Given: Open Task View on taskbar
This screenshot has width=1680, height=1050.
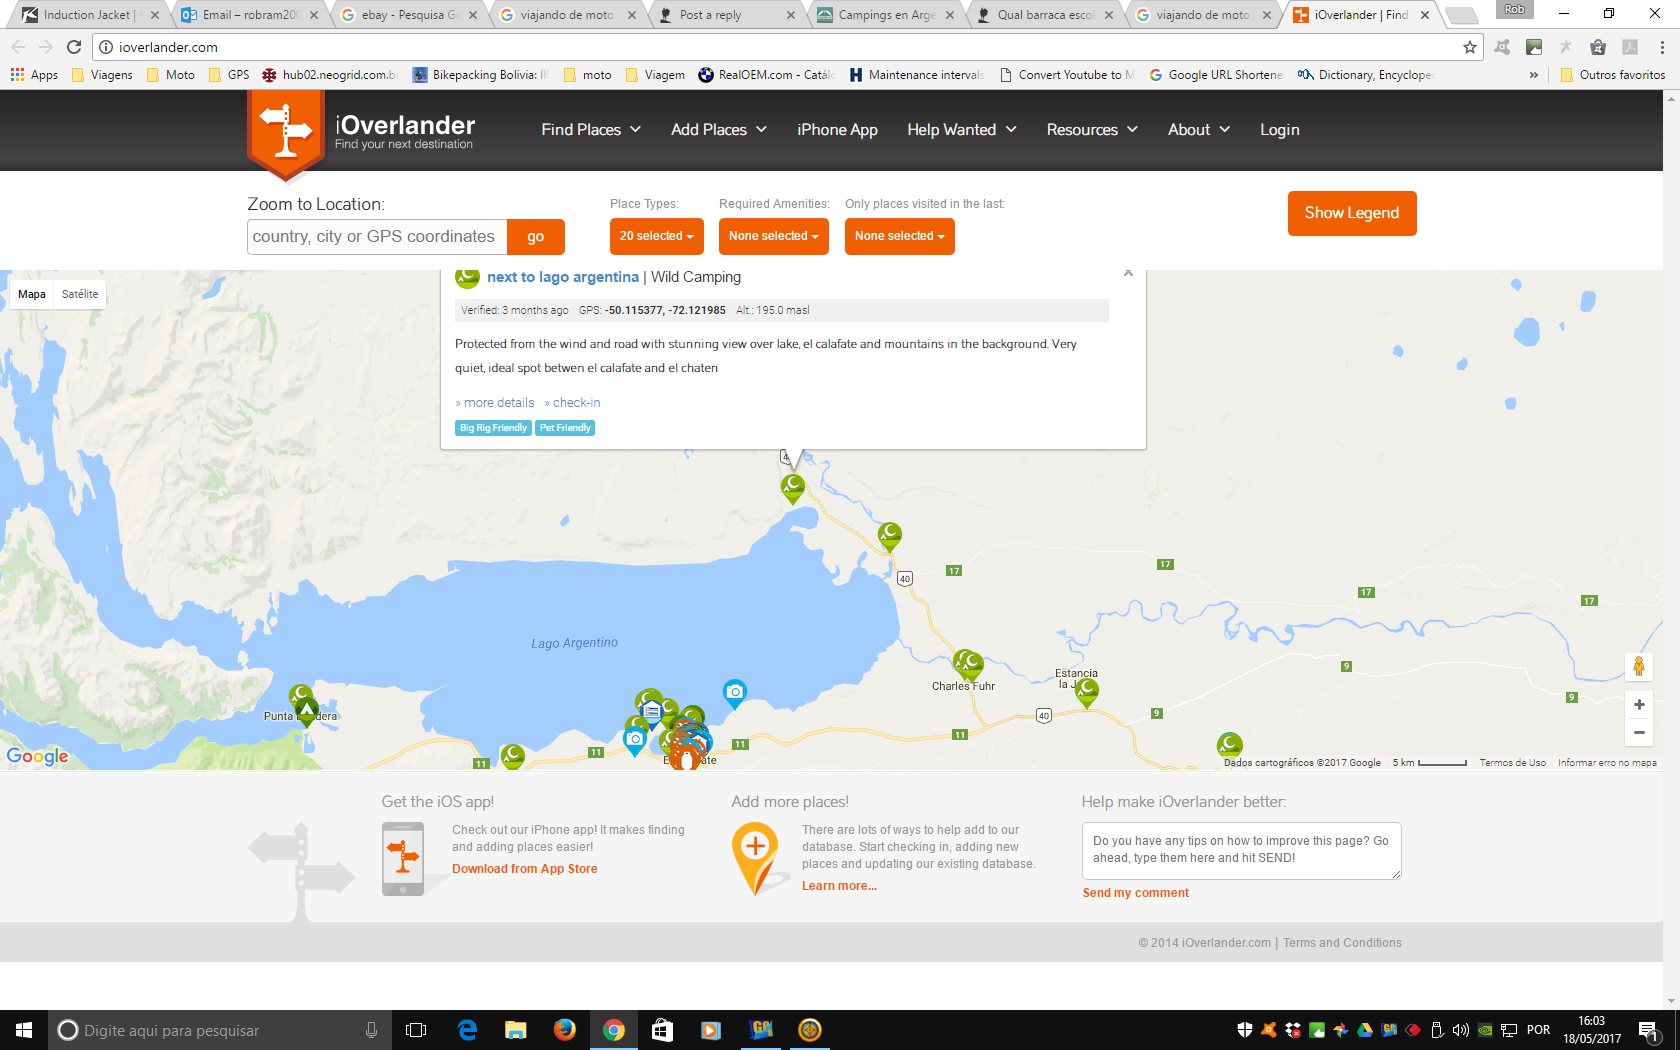Looking at the screenshot, I should tap(416, 1030).
